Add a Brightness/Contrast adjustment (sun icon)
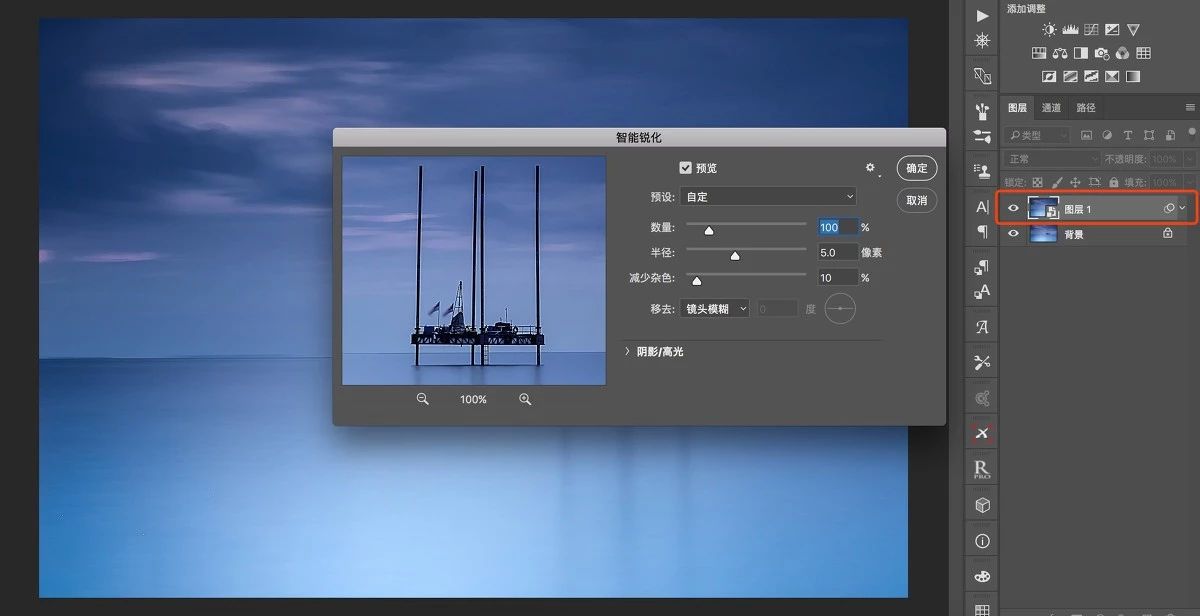This screenshot has height=616, width=1200. [1049, 30]
